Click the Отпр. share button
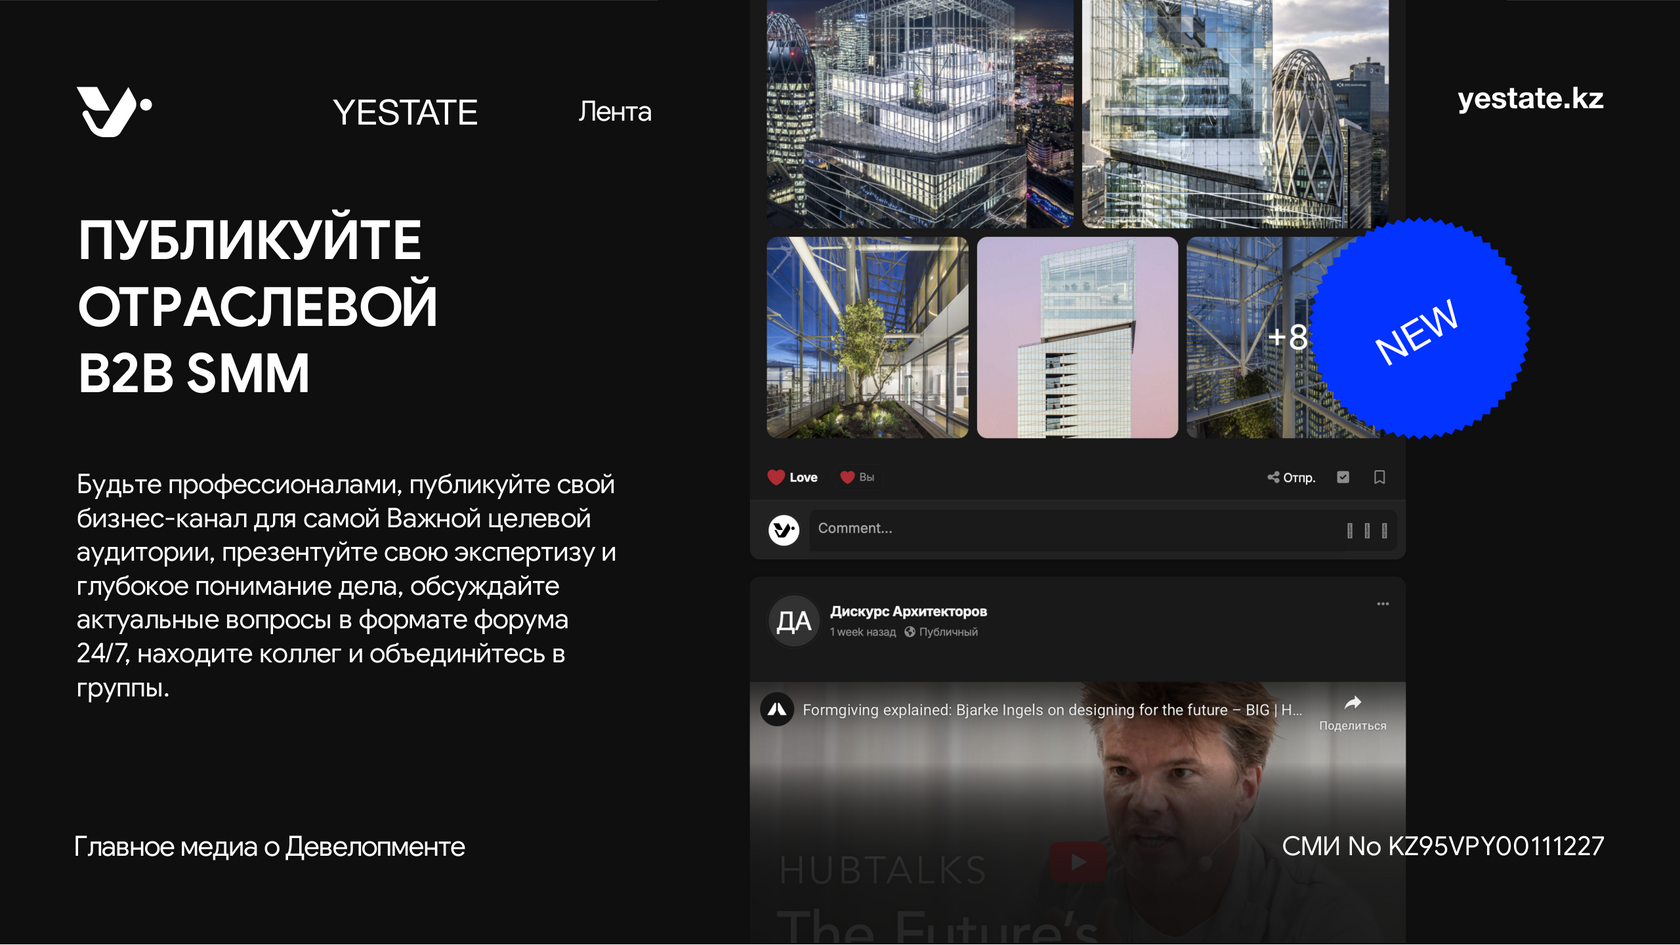The width and height of the screenshot is (1680, 945). coord(1291,477)
